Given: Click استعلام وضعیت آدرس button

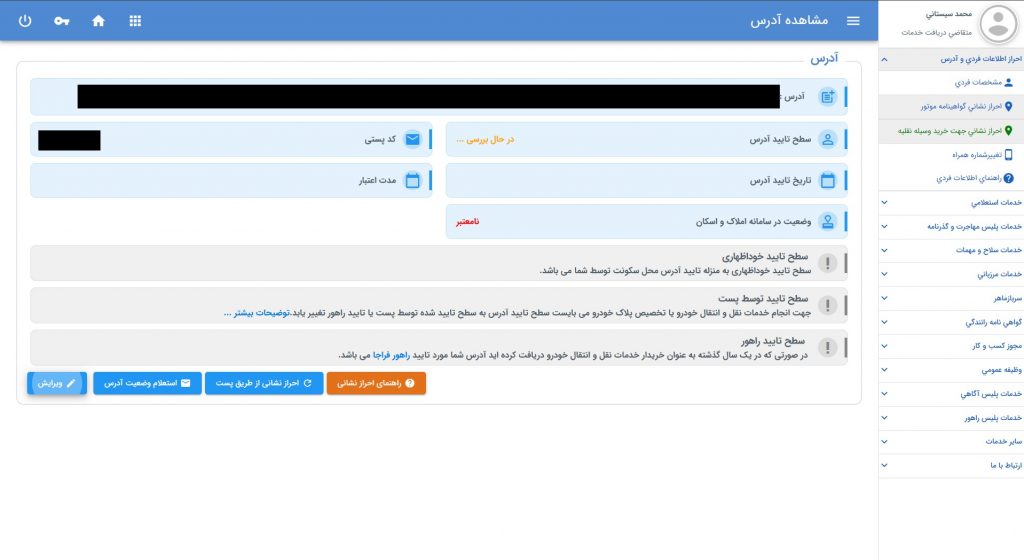Looking at the screenshot, I should point(148,383).
